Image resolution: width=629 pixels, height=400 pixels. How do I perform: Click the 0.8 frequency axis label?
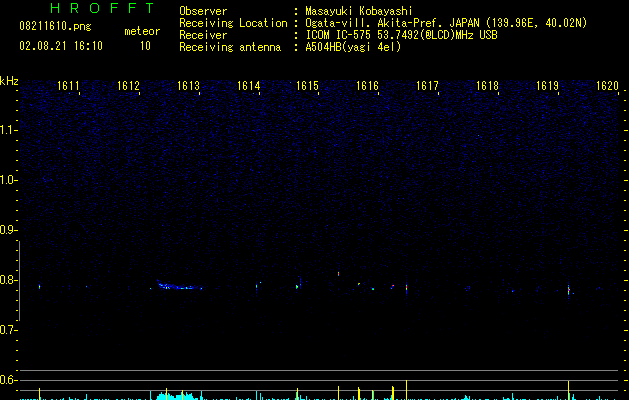(x=8, y=280)
